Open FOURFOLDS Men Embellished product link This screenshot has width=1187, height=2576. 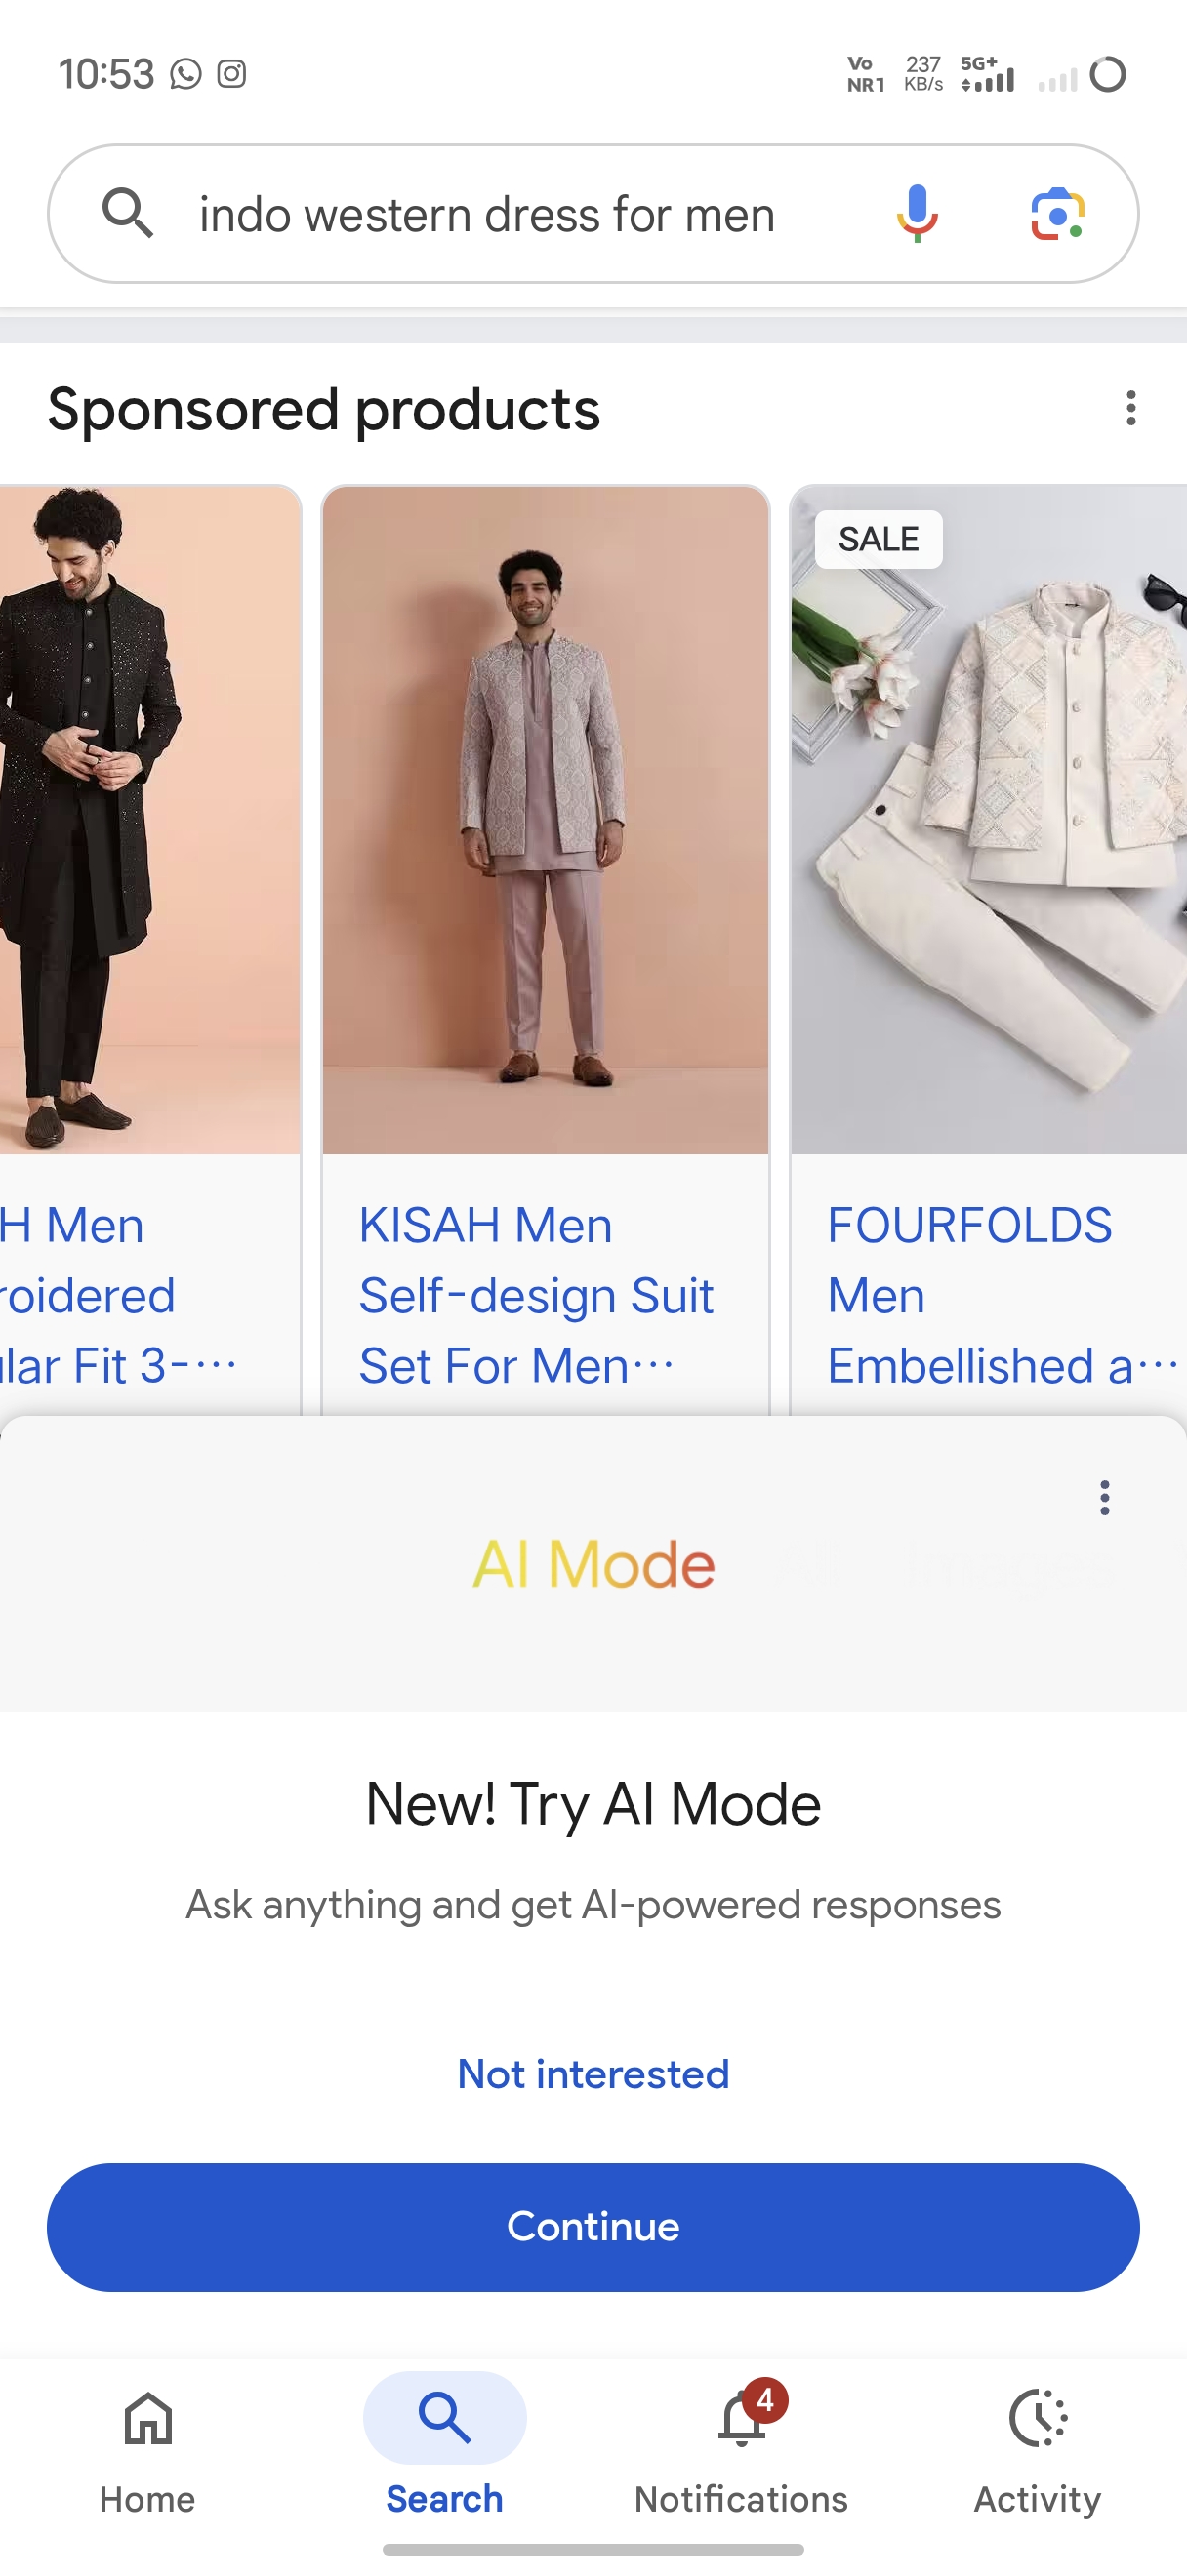[x=1002, y=1295]
